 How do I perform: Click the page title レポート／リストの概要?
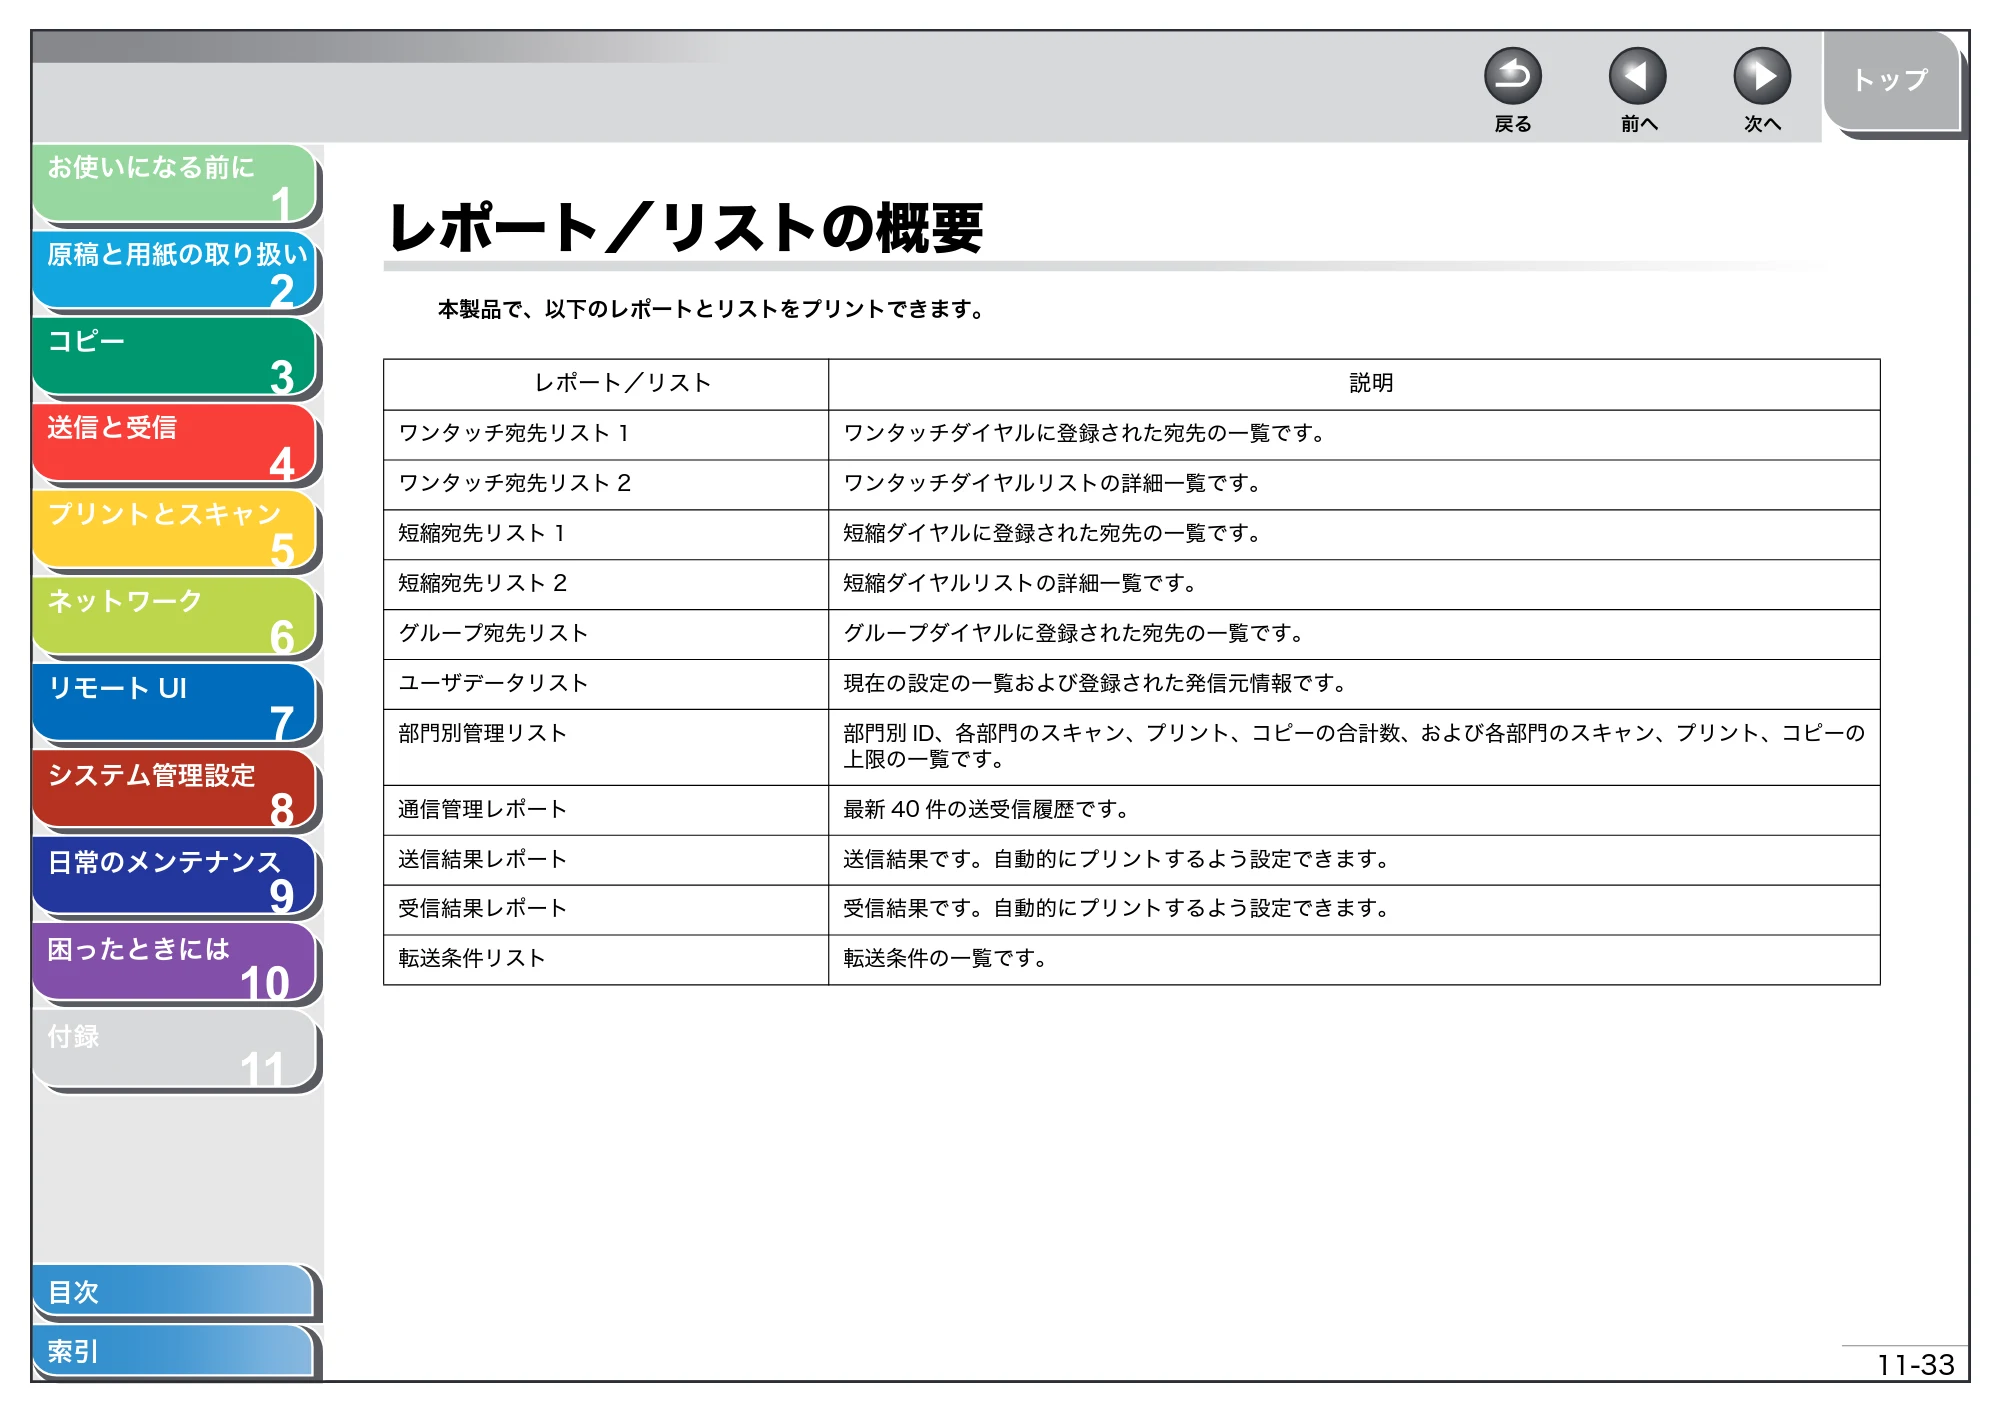tap(686, 228)
